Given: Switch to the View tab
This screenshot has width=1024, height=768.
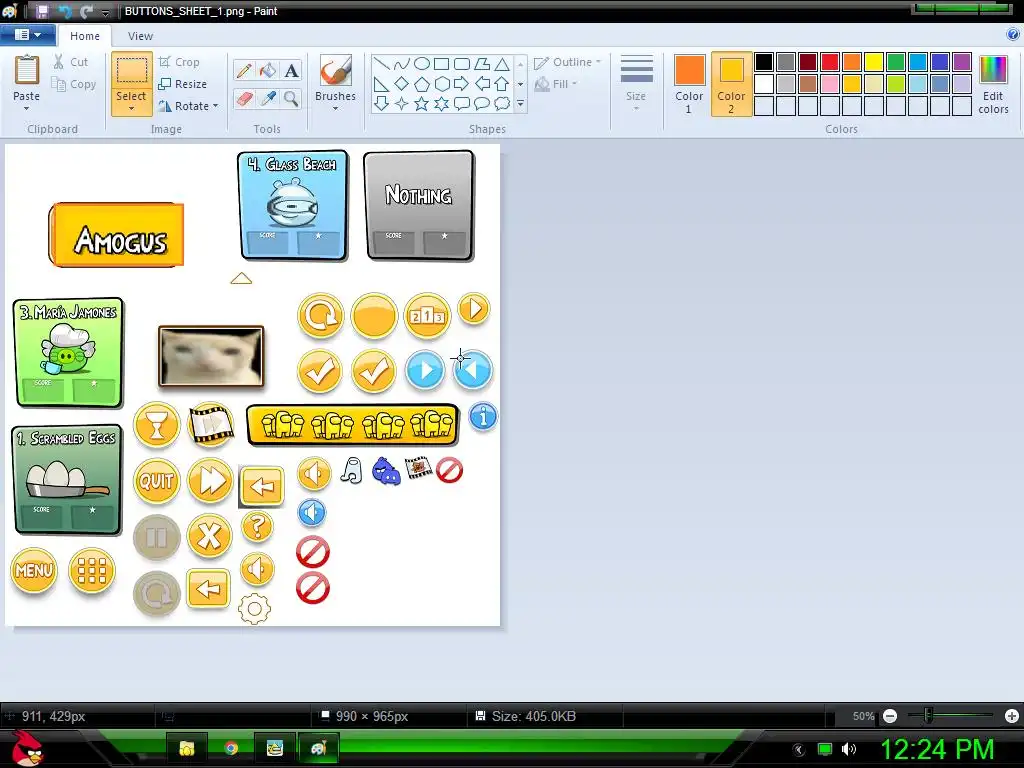Looking at the screenshot, I should coord(140,36).
